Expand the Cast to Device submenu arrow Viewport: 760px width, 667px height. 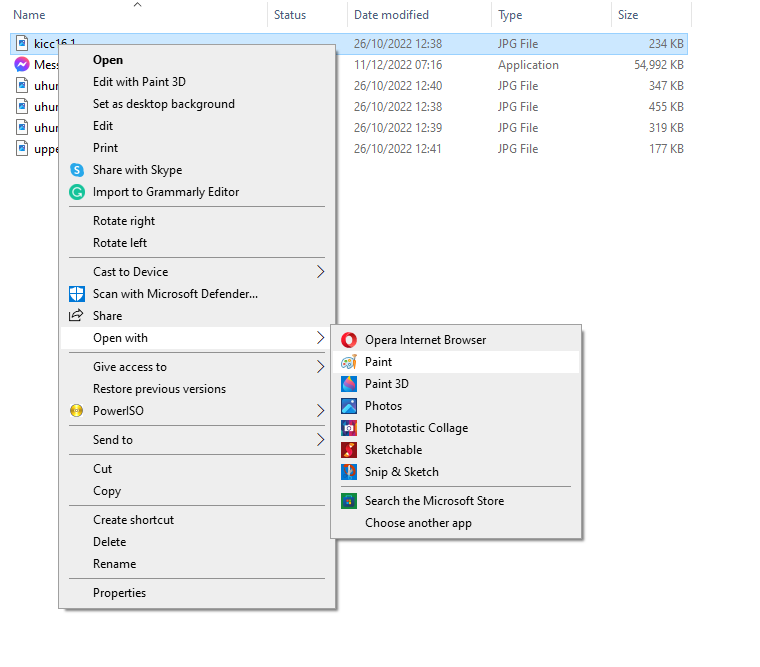pyautogui.click(x=320, y=272)
